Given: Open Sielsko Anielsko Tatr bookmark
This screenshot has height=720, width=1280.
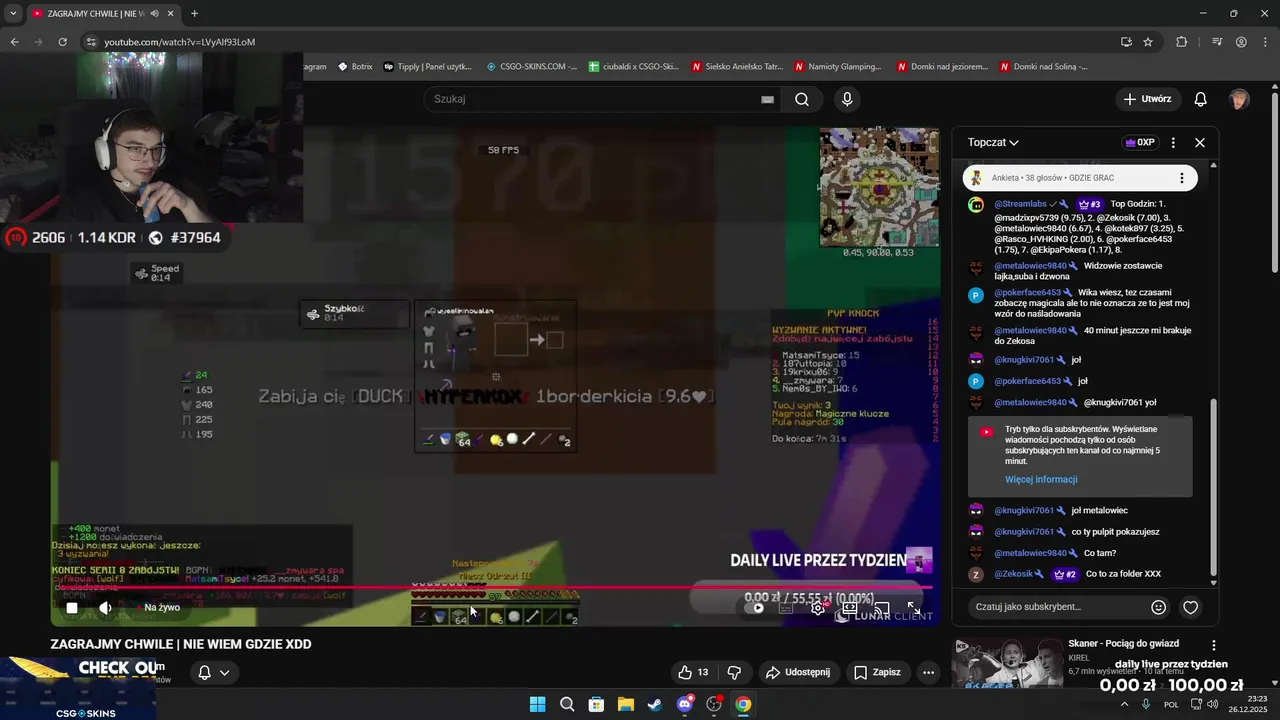Looking at the screenshot, I should point(737,67).
